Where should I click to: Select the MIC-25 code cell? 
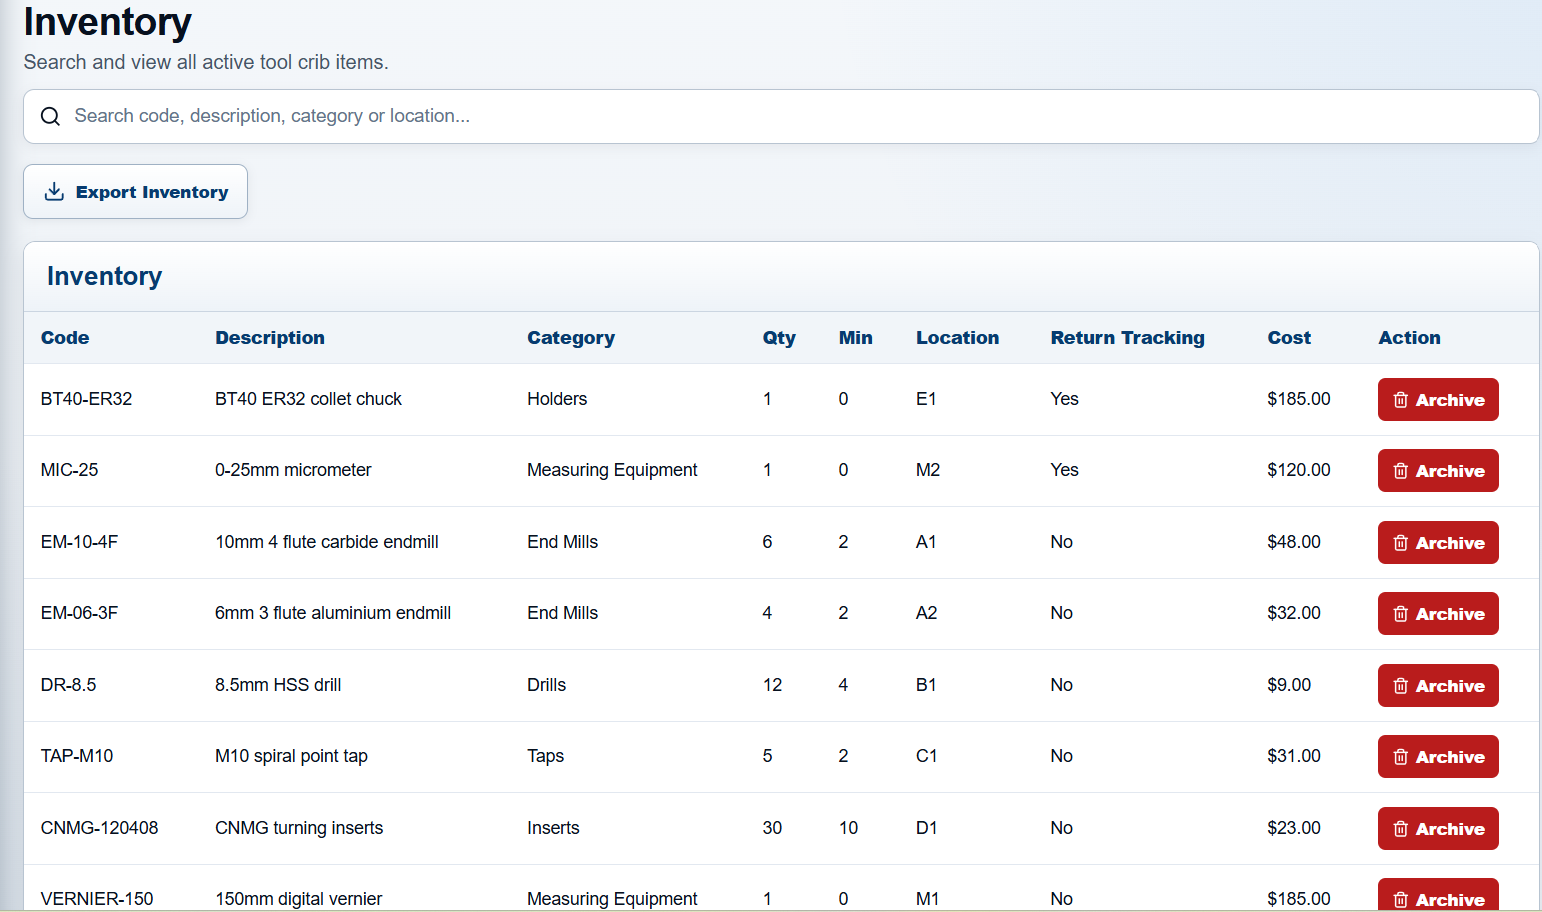coord(69,470)
